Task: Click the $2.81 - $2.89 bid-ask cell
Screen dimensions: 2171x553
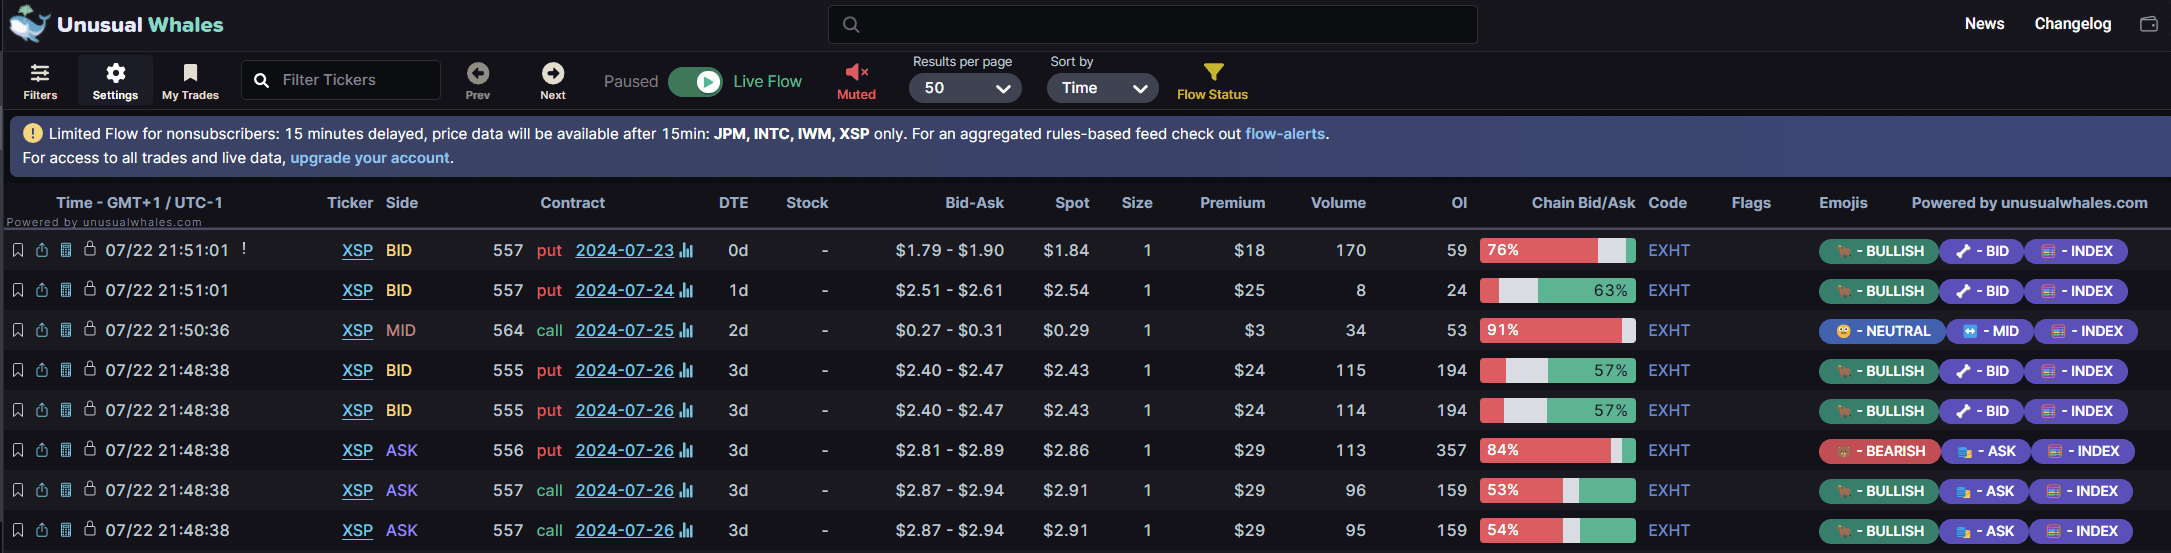Action: click(949, 450)
